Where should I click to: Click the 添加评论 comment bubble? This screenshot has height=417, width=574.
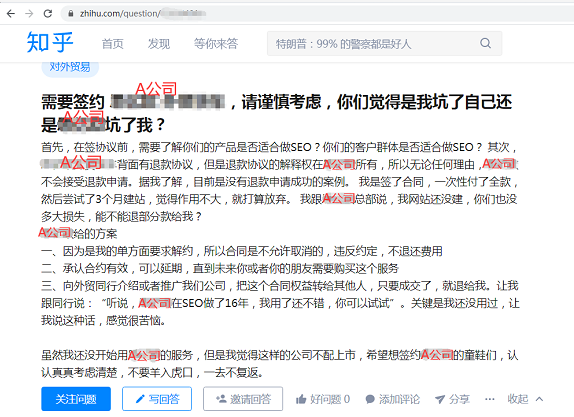(370, 399)
